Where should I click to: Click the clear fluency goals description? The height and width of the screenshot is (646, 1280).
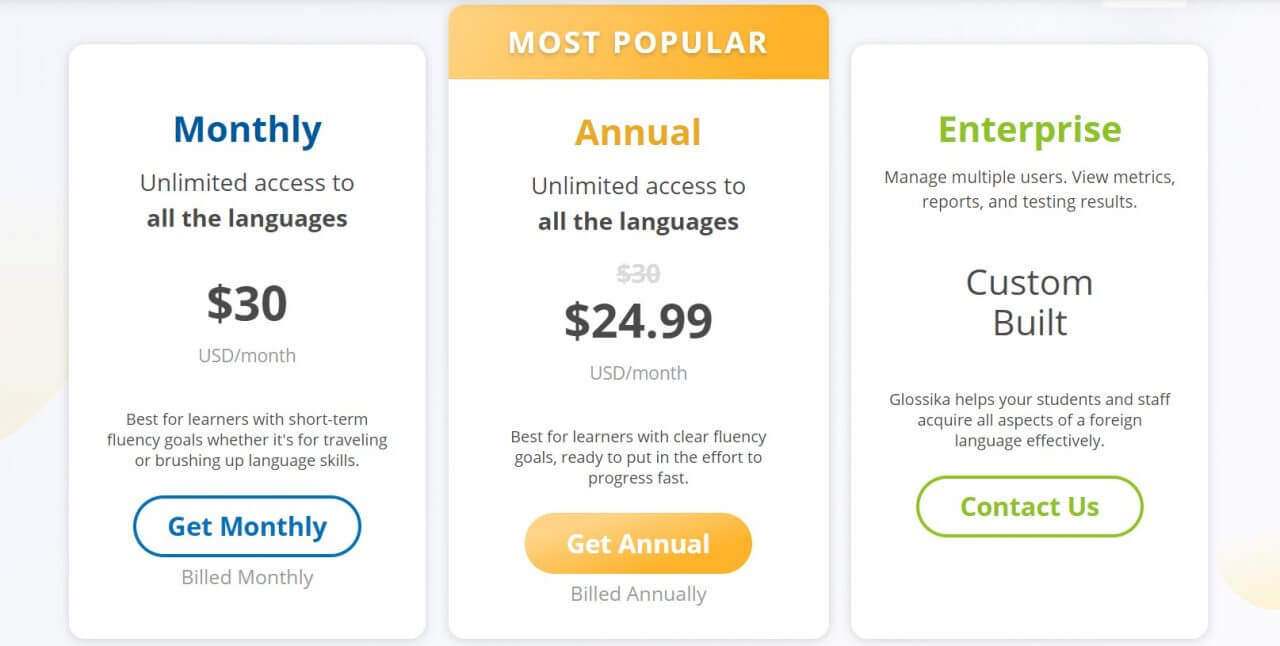638,457
